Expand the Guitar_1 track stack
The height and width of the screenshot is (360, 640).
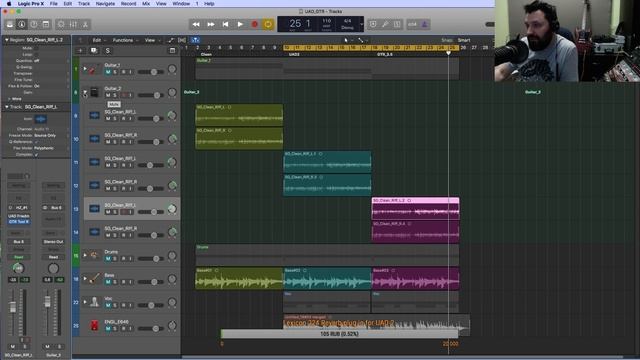point(85,69)
